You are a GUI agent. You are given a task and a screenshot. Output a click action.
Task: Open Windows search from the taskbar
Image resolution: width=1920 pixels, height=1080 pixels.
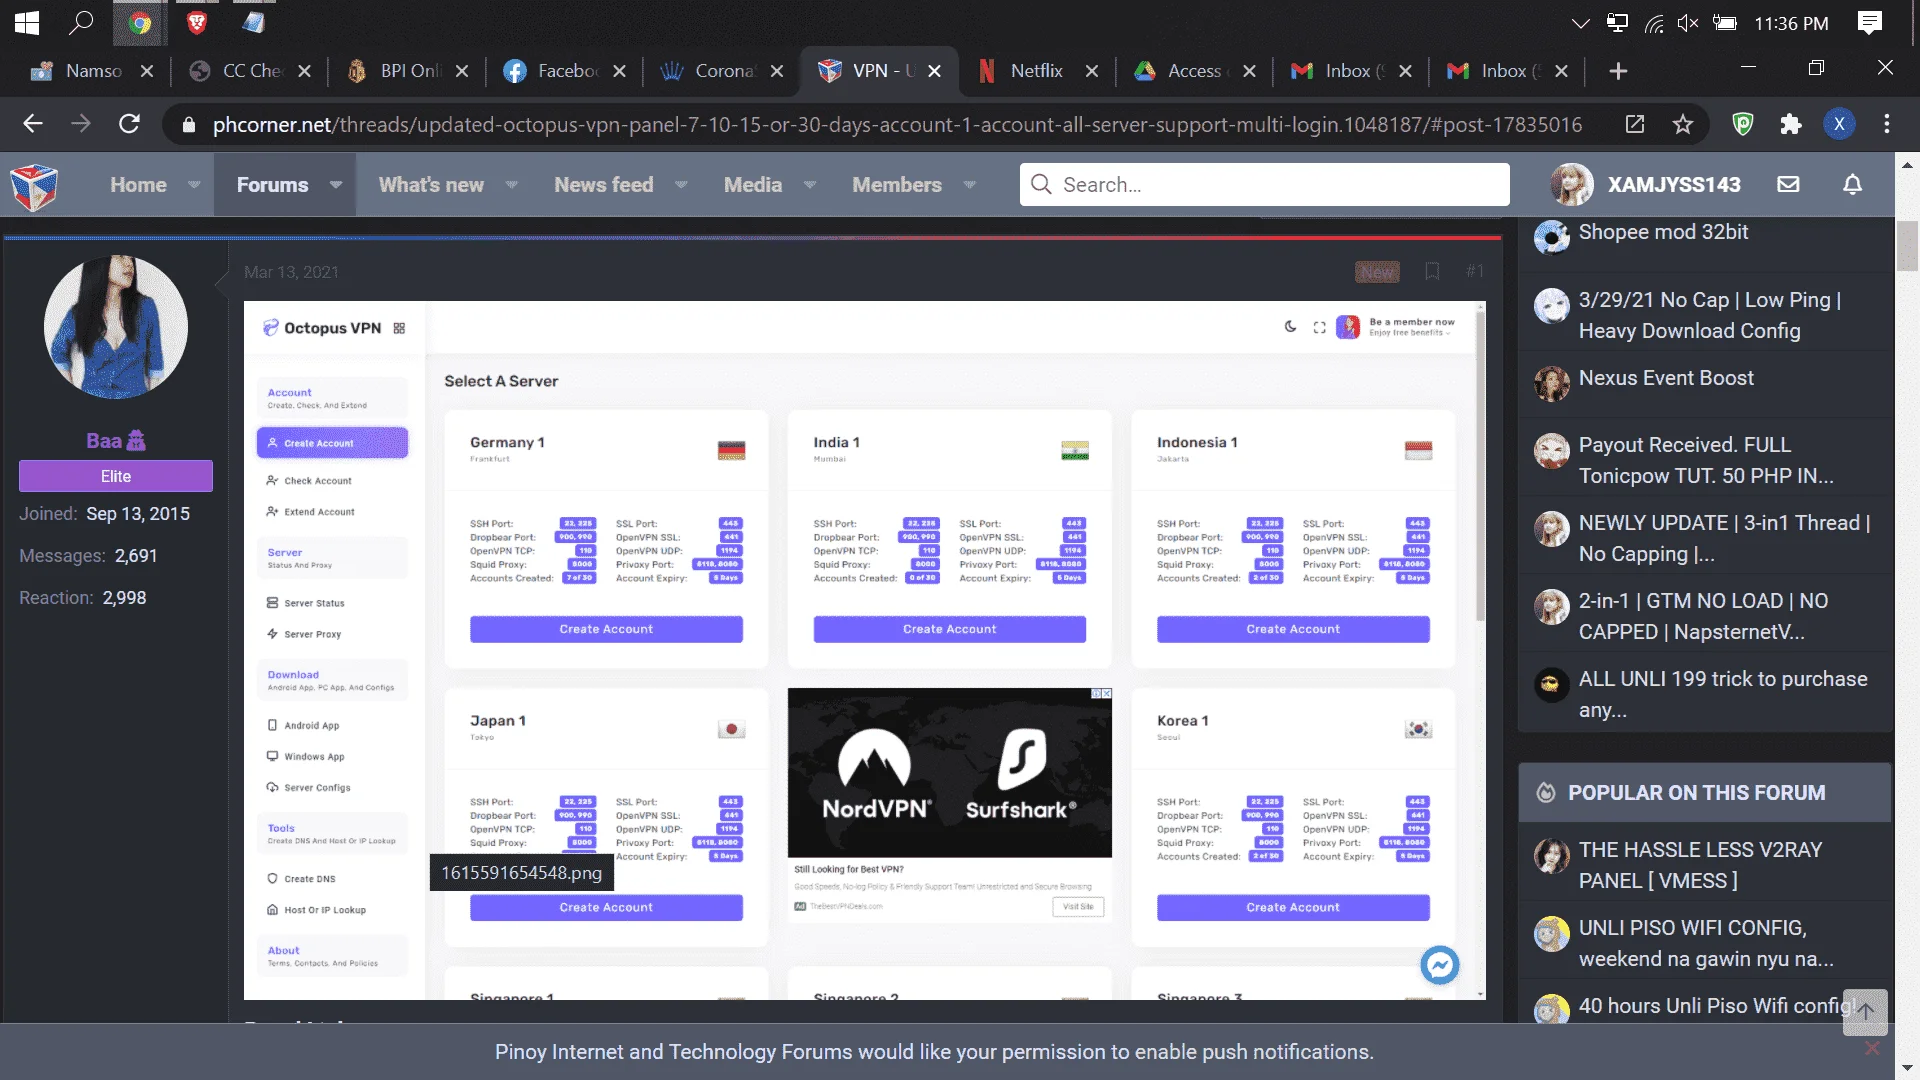81,22
